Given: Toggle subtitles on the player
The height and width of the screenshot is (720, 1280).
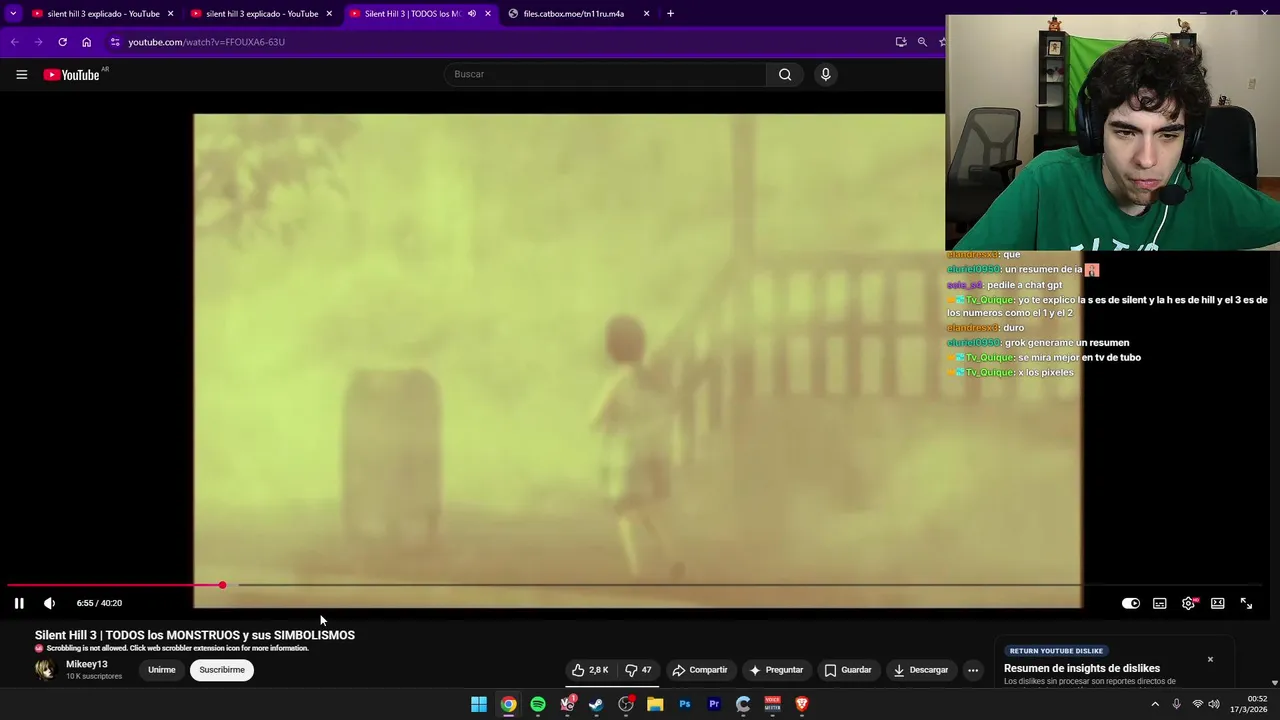Looking at the screenshot, I should pyautogui.click(x=1160, y=603).
